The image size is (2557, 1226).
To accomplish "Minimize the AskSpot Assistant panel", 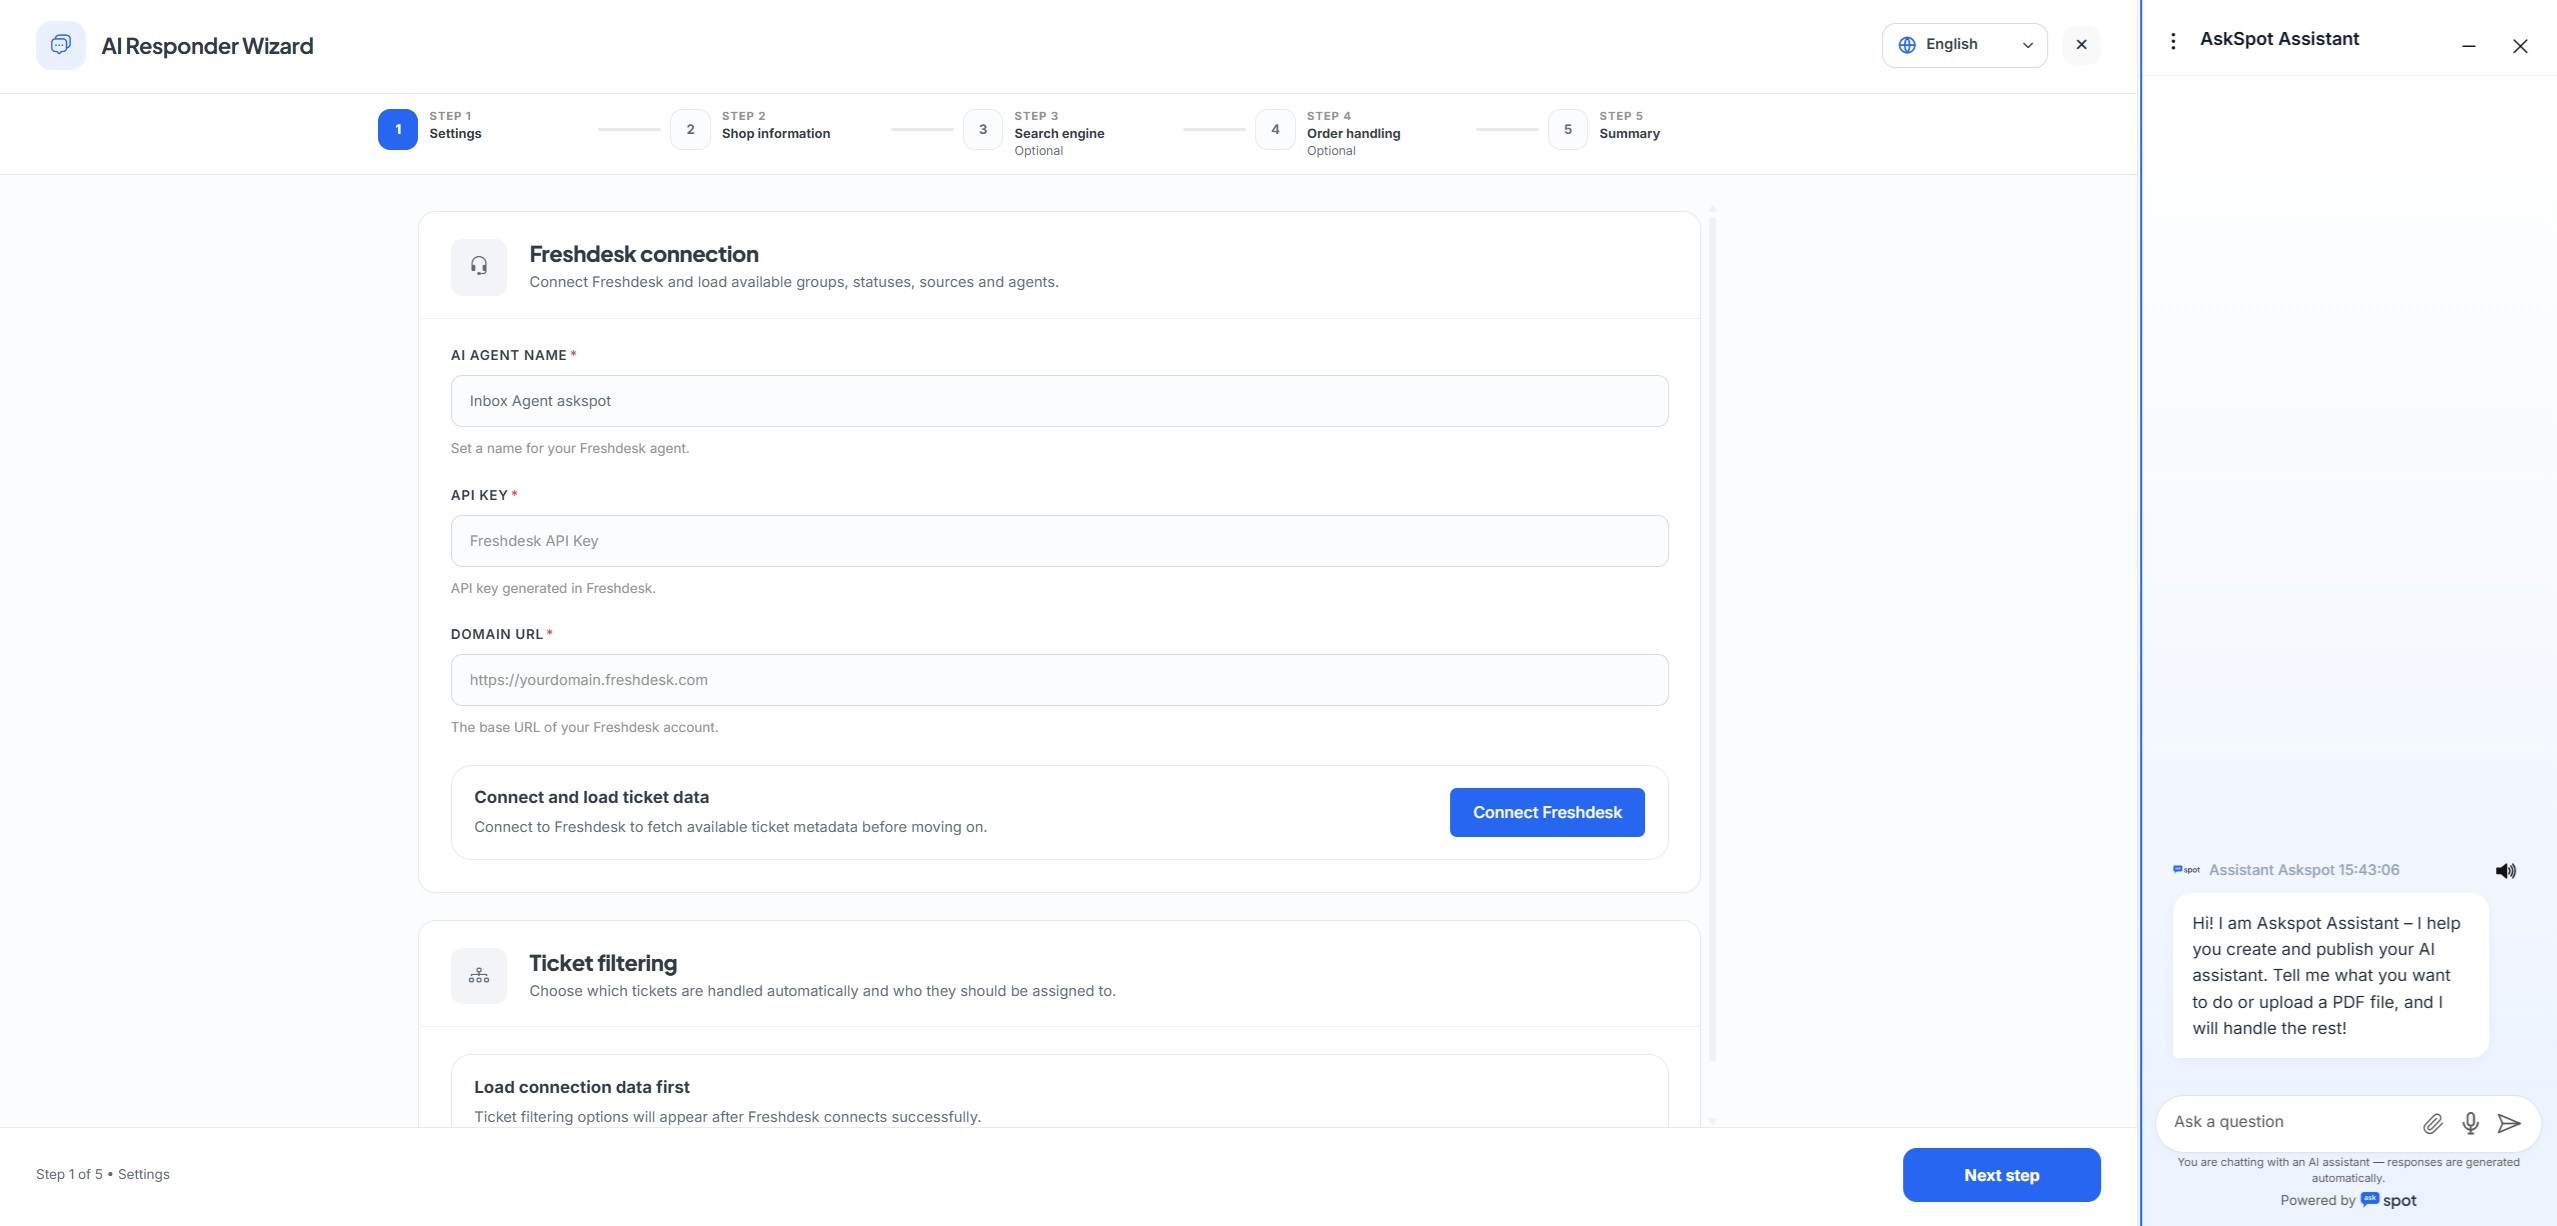I will click(2468, 46).
